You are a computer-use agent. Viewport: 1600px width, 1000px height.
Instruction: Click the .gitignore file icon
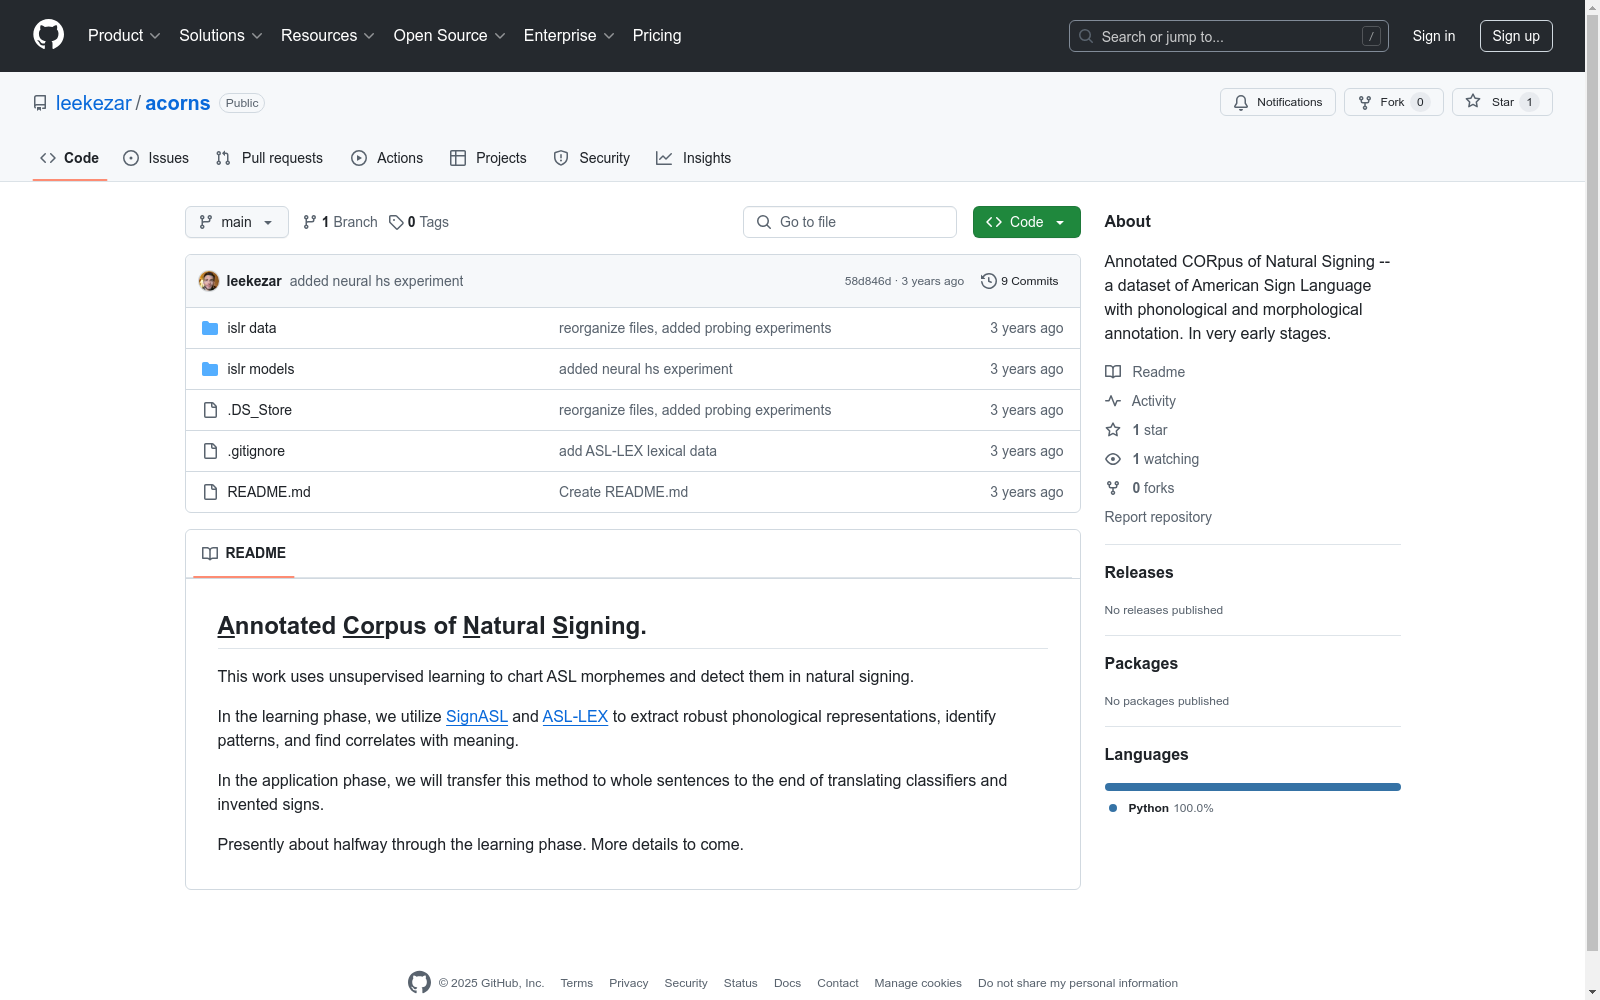coord(210,451)
